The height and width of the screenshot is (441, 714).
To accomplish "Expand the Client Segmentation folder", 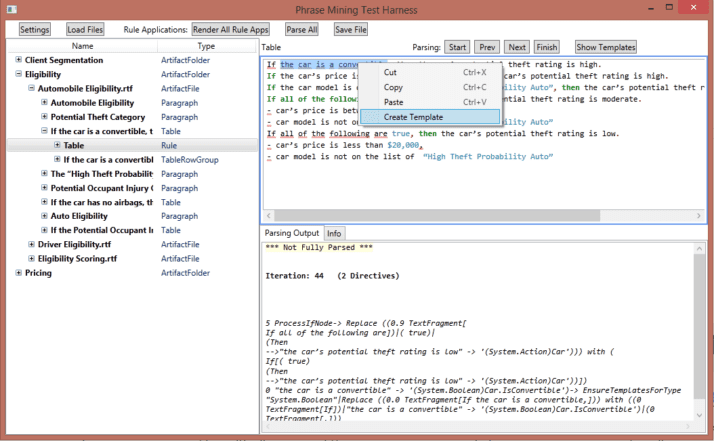I will 18,60.
